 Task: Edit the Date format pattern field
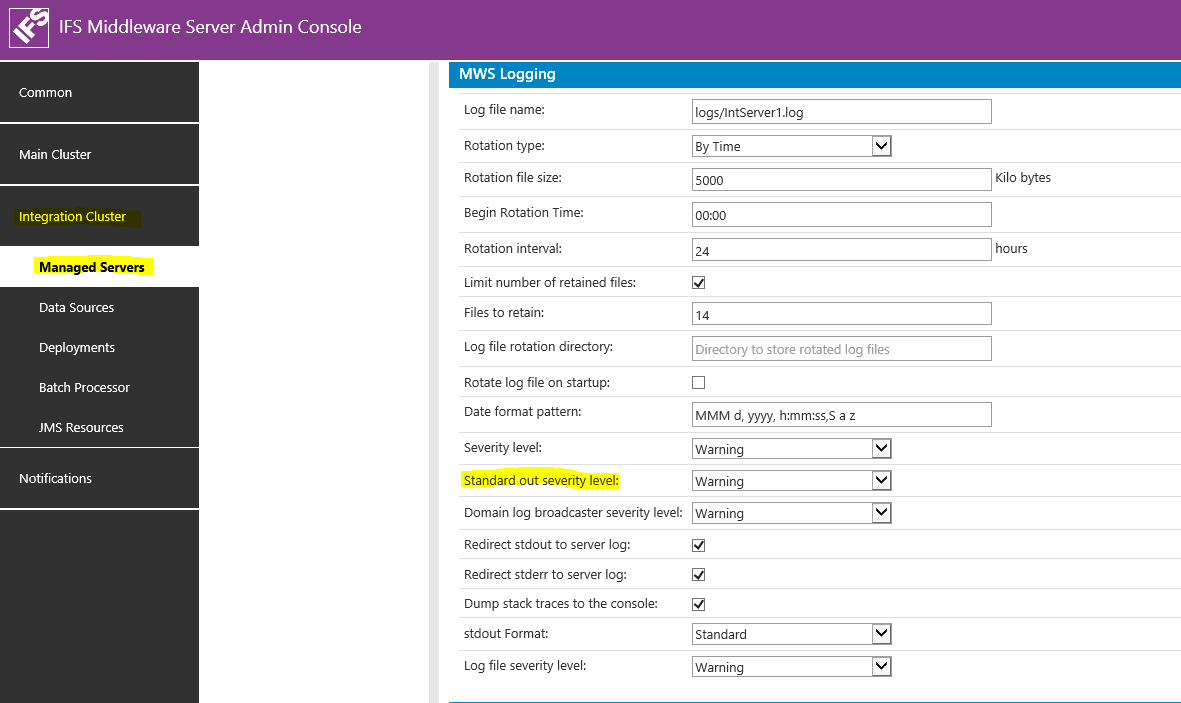click(841, 414)
